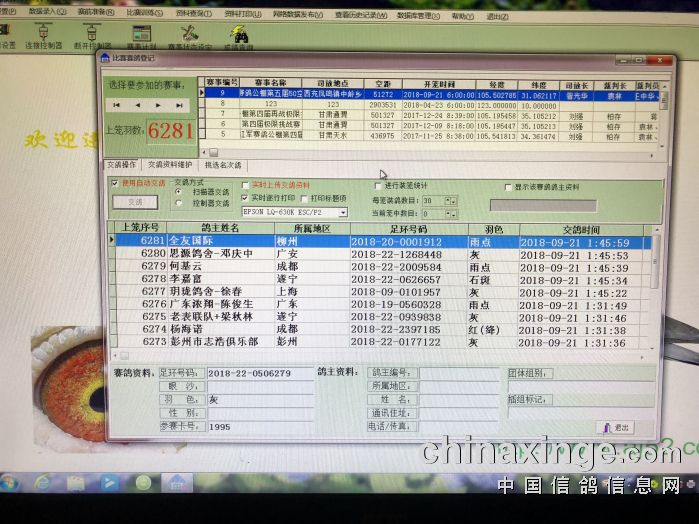Open EPSON LQ-630K printer dropdown
The height and width of the screenshot is (524, 699).
[x=343, y=212]
